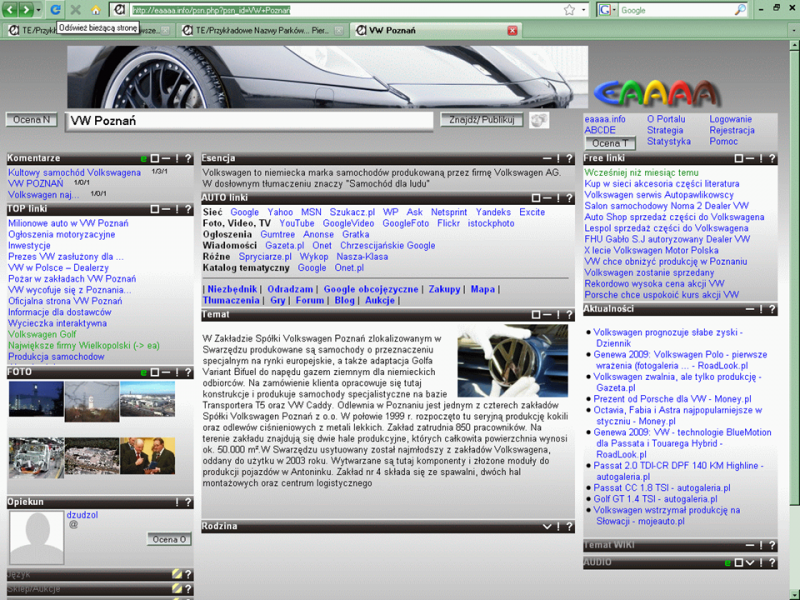This screenshot has height=600, width=800.
Task: Click the page vertical scrollbar
Action: tap(791, 300)
